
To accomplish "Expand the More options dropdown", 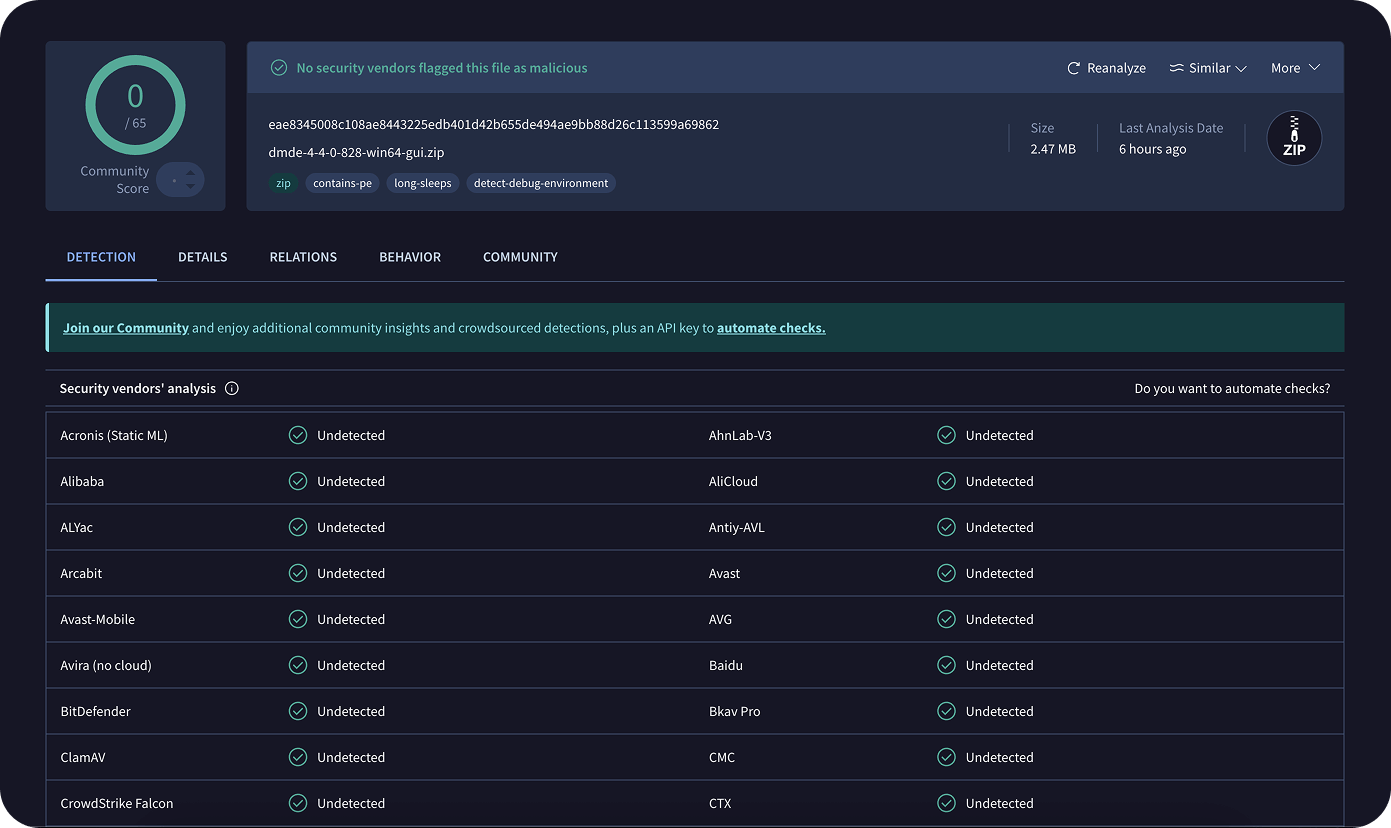I will 1295,67.
